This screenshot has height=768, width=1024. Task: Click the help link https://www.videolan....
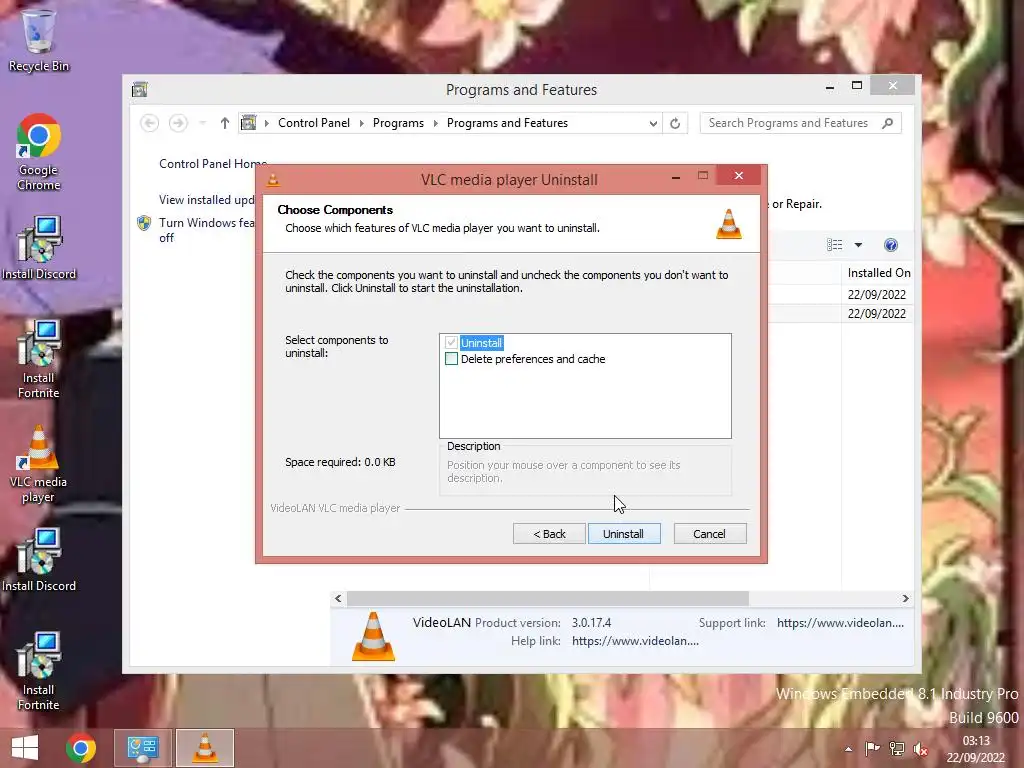tap(635, 641)
